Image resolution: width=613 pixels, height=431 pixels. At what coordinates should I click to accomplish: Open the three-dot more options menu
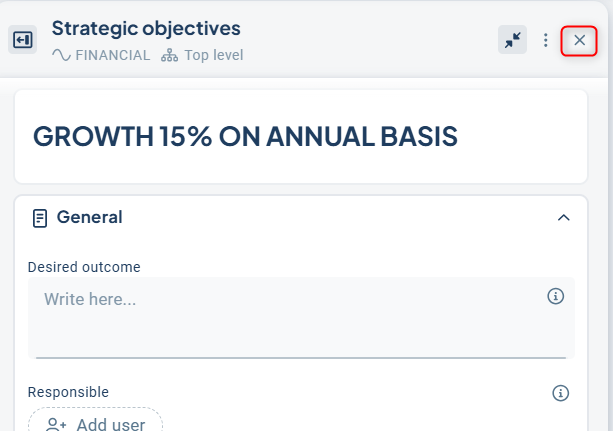click(546, 40)
